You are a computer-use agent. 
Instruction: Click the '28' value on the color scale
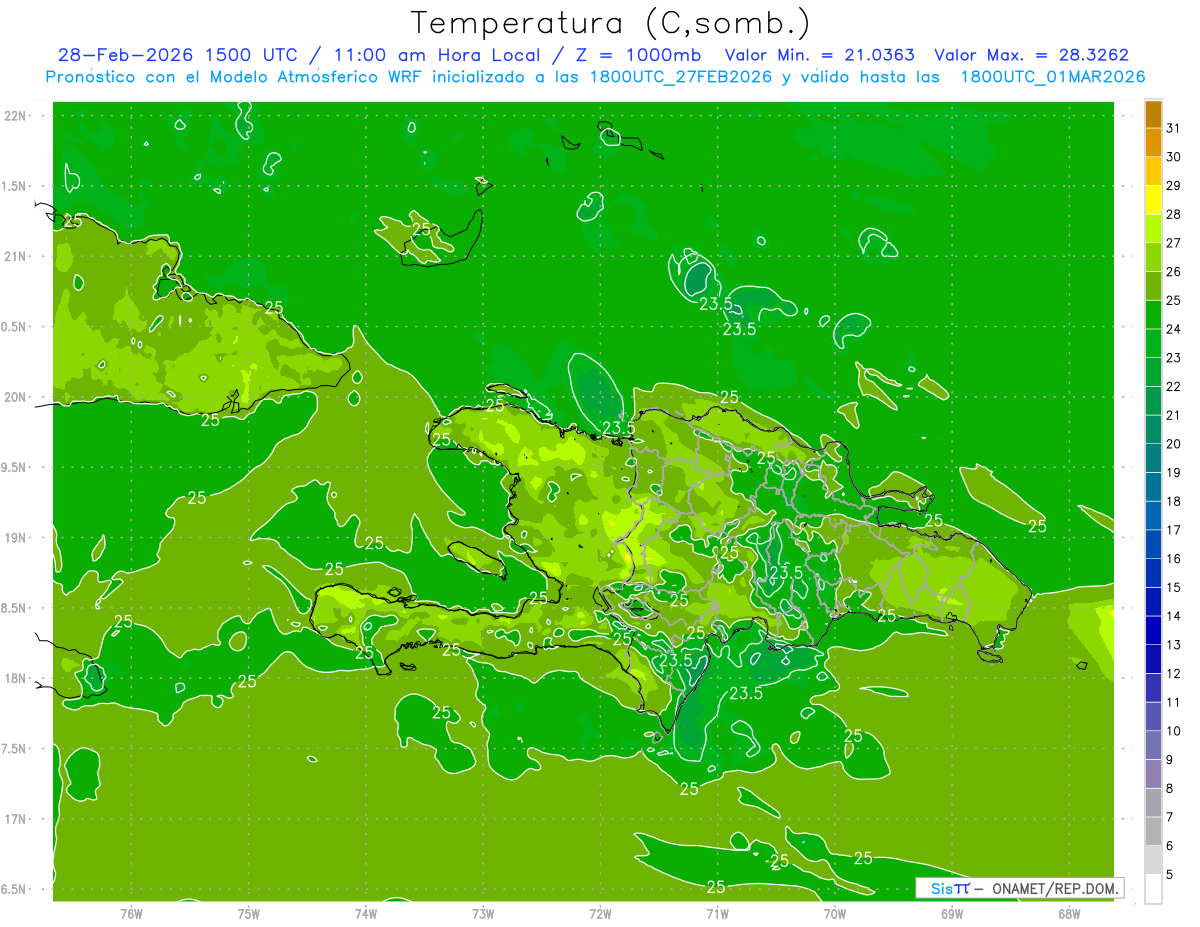(1174, 214)
